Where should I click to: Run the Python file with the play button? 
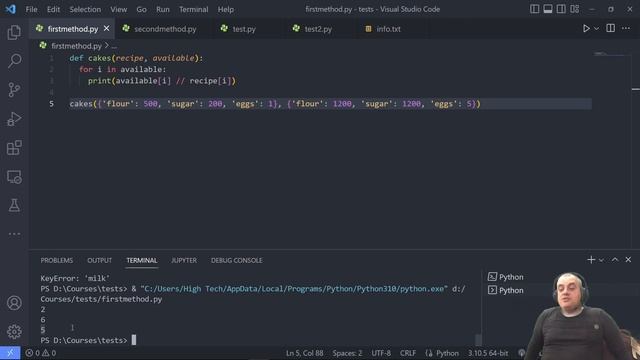586,29
